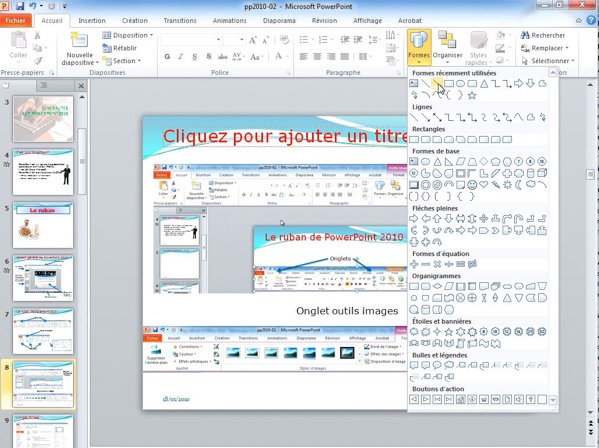Select the double-headed arrow line in Lignes
The image size is (599, 448).
coord(437,117)
